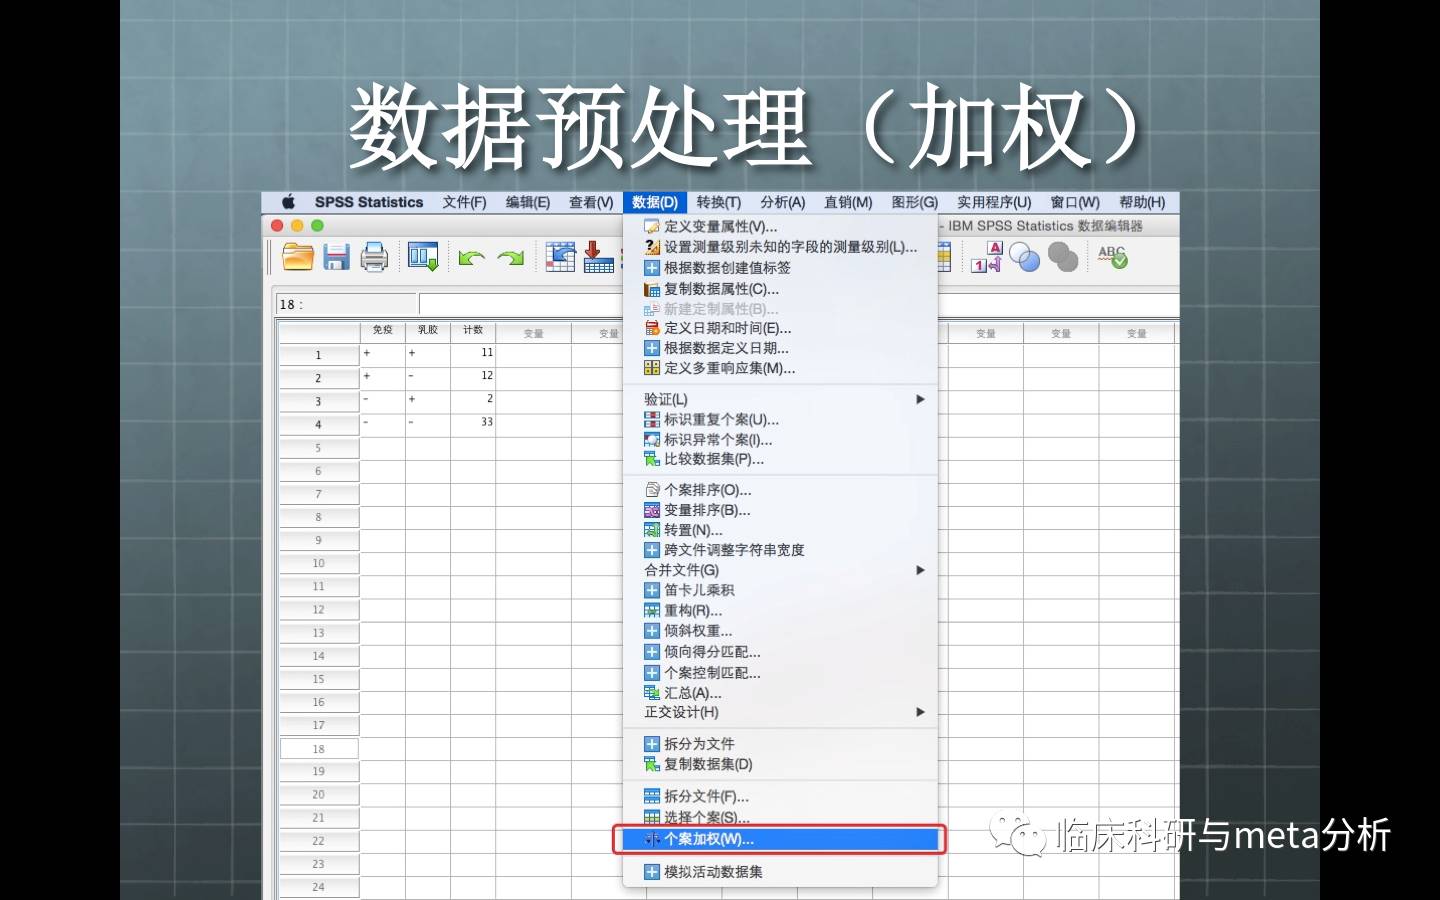Click the Open data document folder icon

297,257
